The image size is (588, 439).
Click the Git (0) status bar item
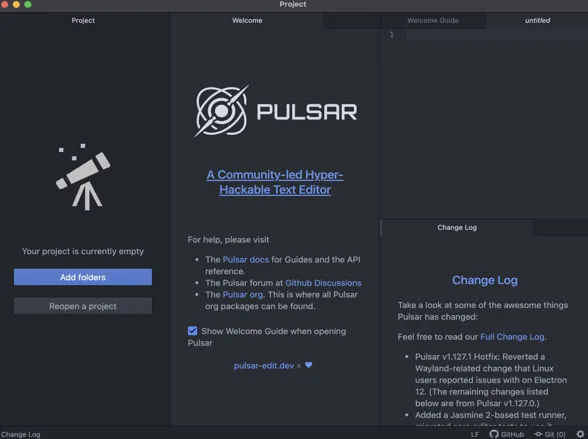tap(550, 434)
